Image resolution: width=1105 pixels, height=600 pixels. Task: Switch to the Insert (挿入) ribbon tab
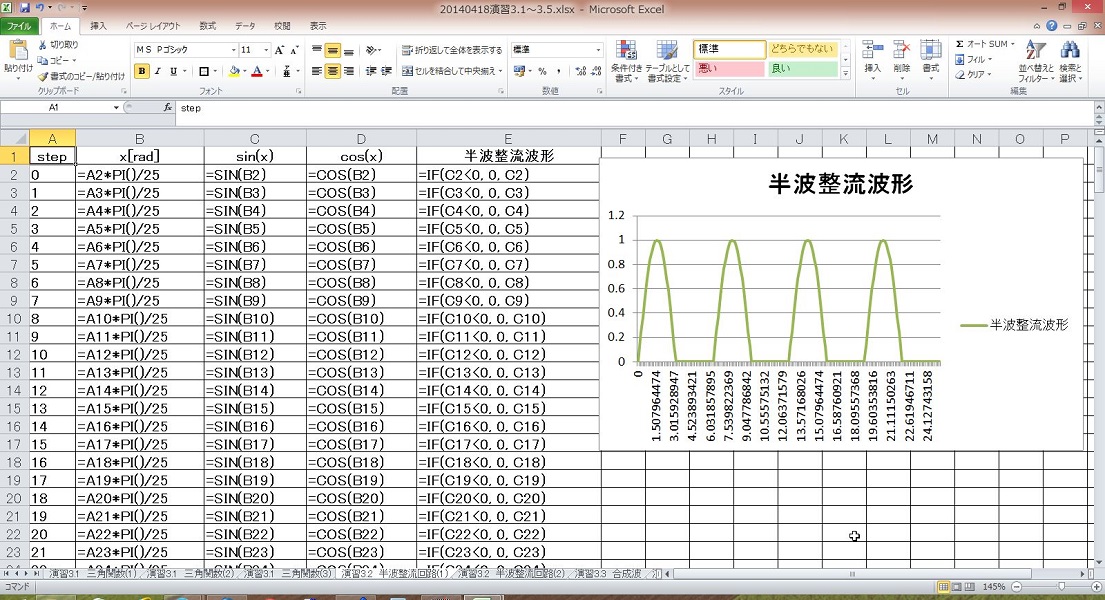(99, 26)
